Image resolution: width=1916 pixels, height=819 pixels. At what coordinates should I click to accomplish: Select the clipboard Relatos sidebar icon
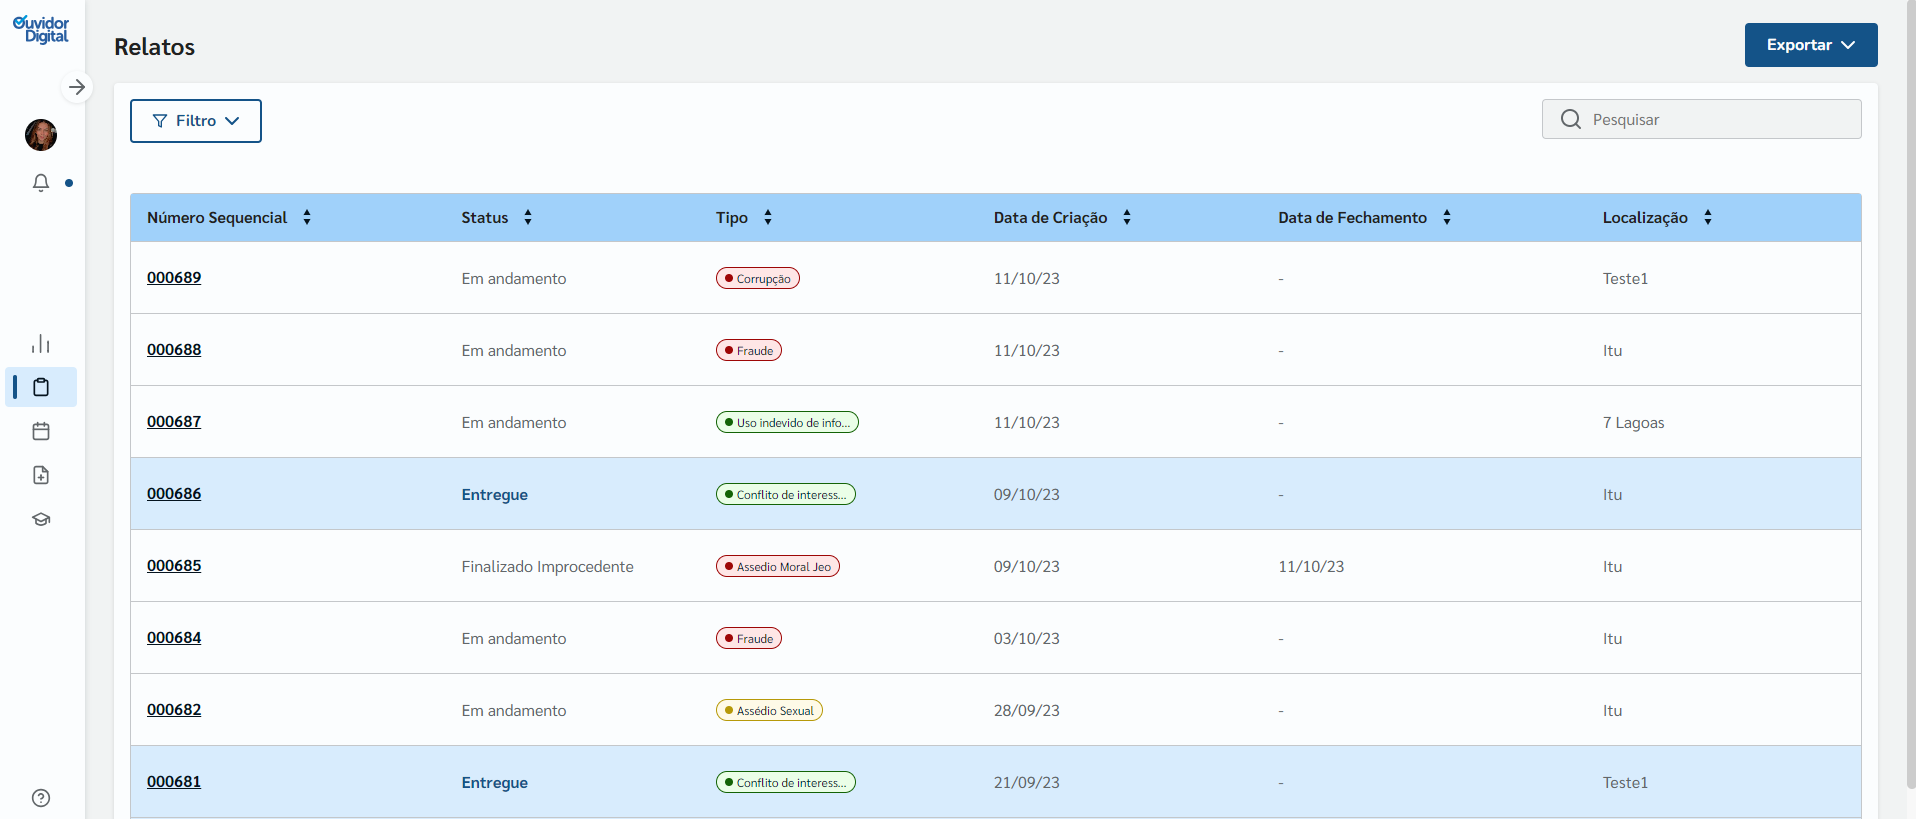pyautogui.click(x=41, y=387)
